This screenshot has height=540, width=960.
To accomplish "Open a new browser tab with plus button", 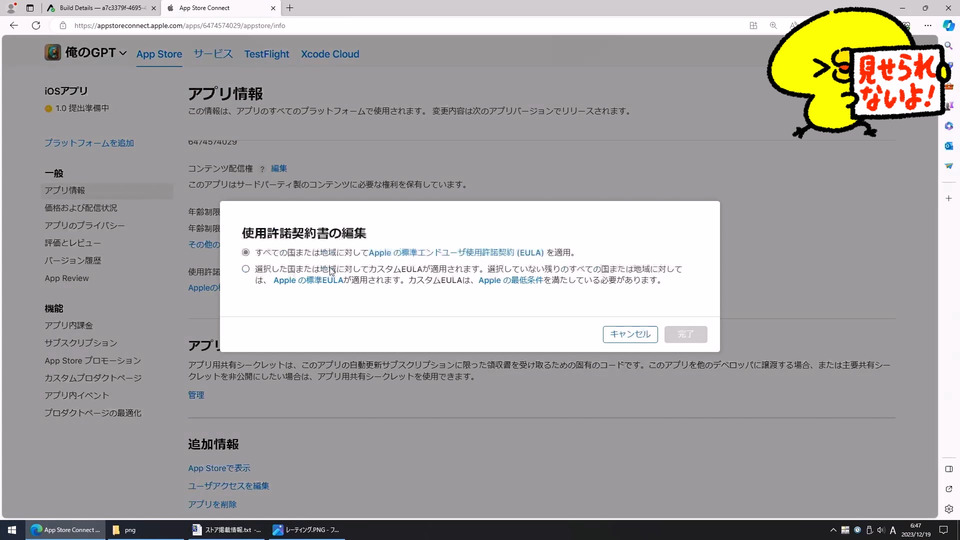I will 290,8.
